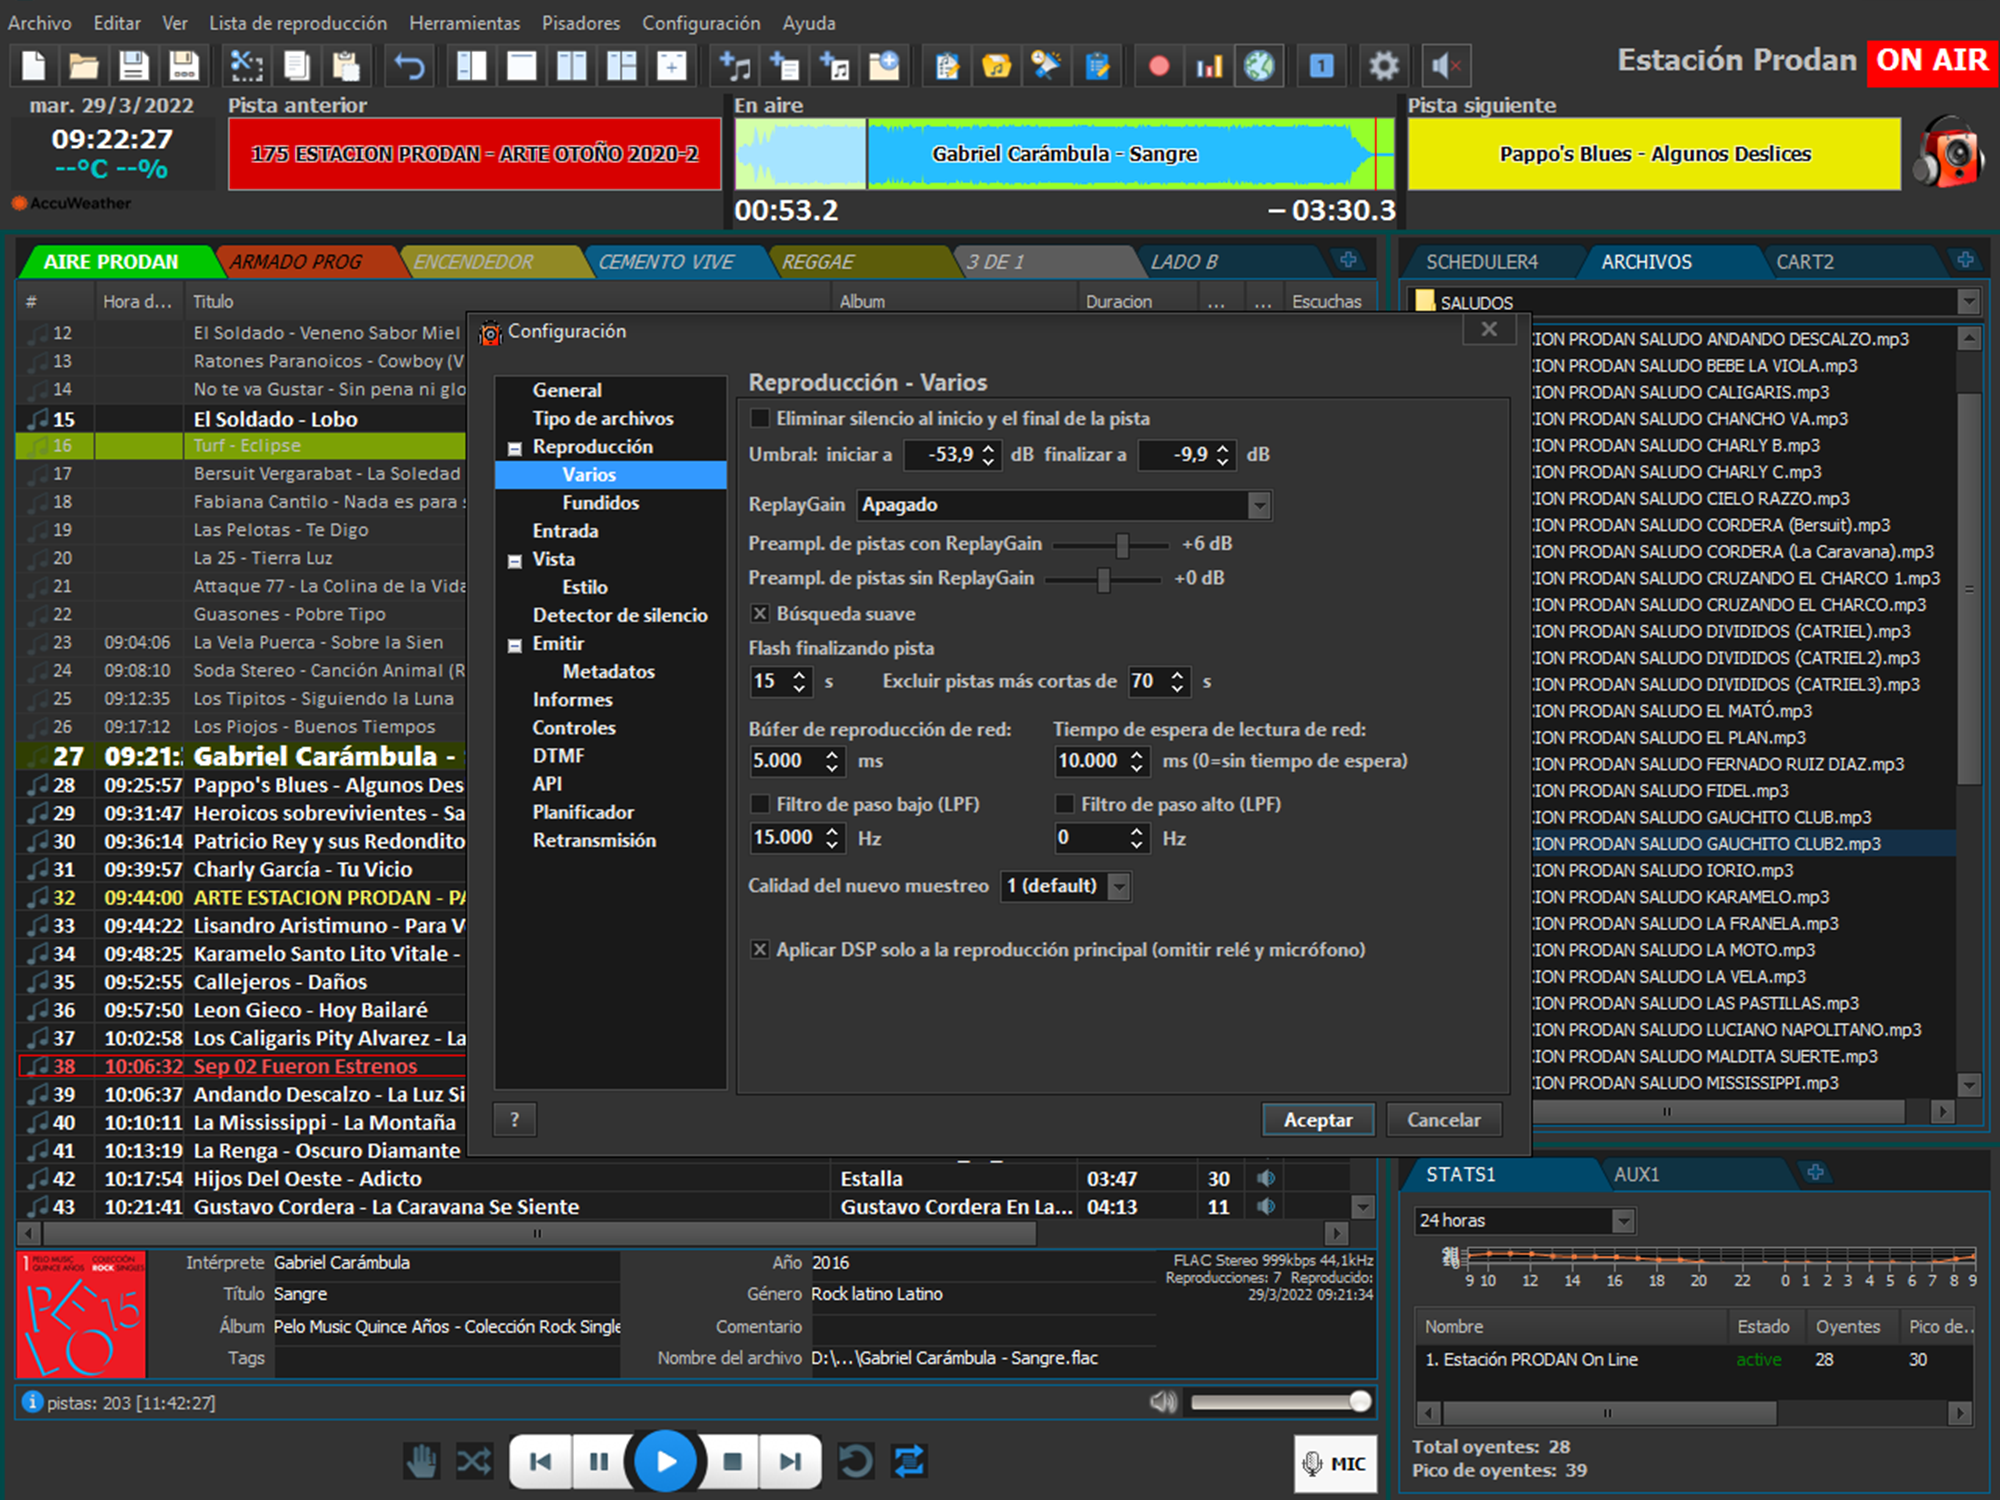The image size is (2000, 1500).
Task: Open the 'Pisadores' menu
Action: pyautogui.click(x=580, y=22)
